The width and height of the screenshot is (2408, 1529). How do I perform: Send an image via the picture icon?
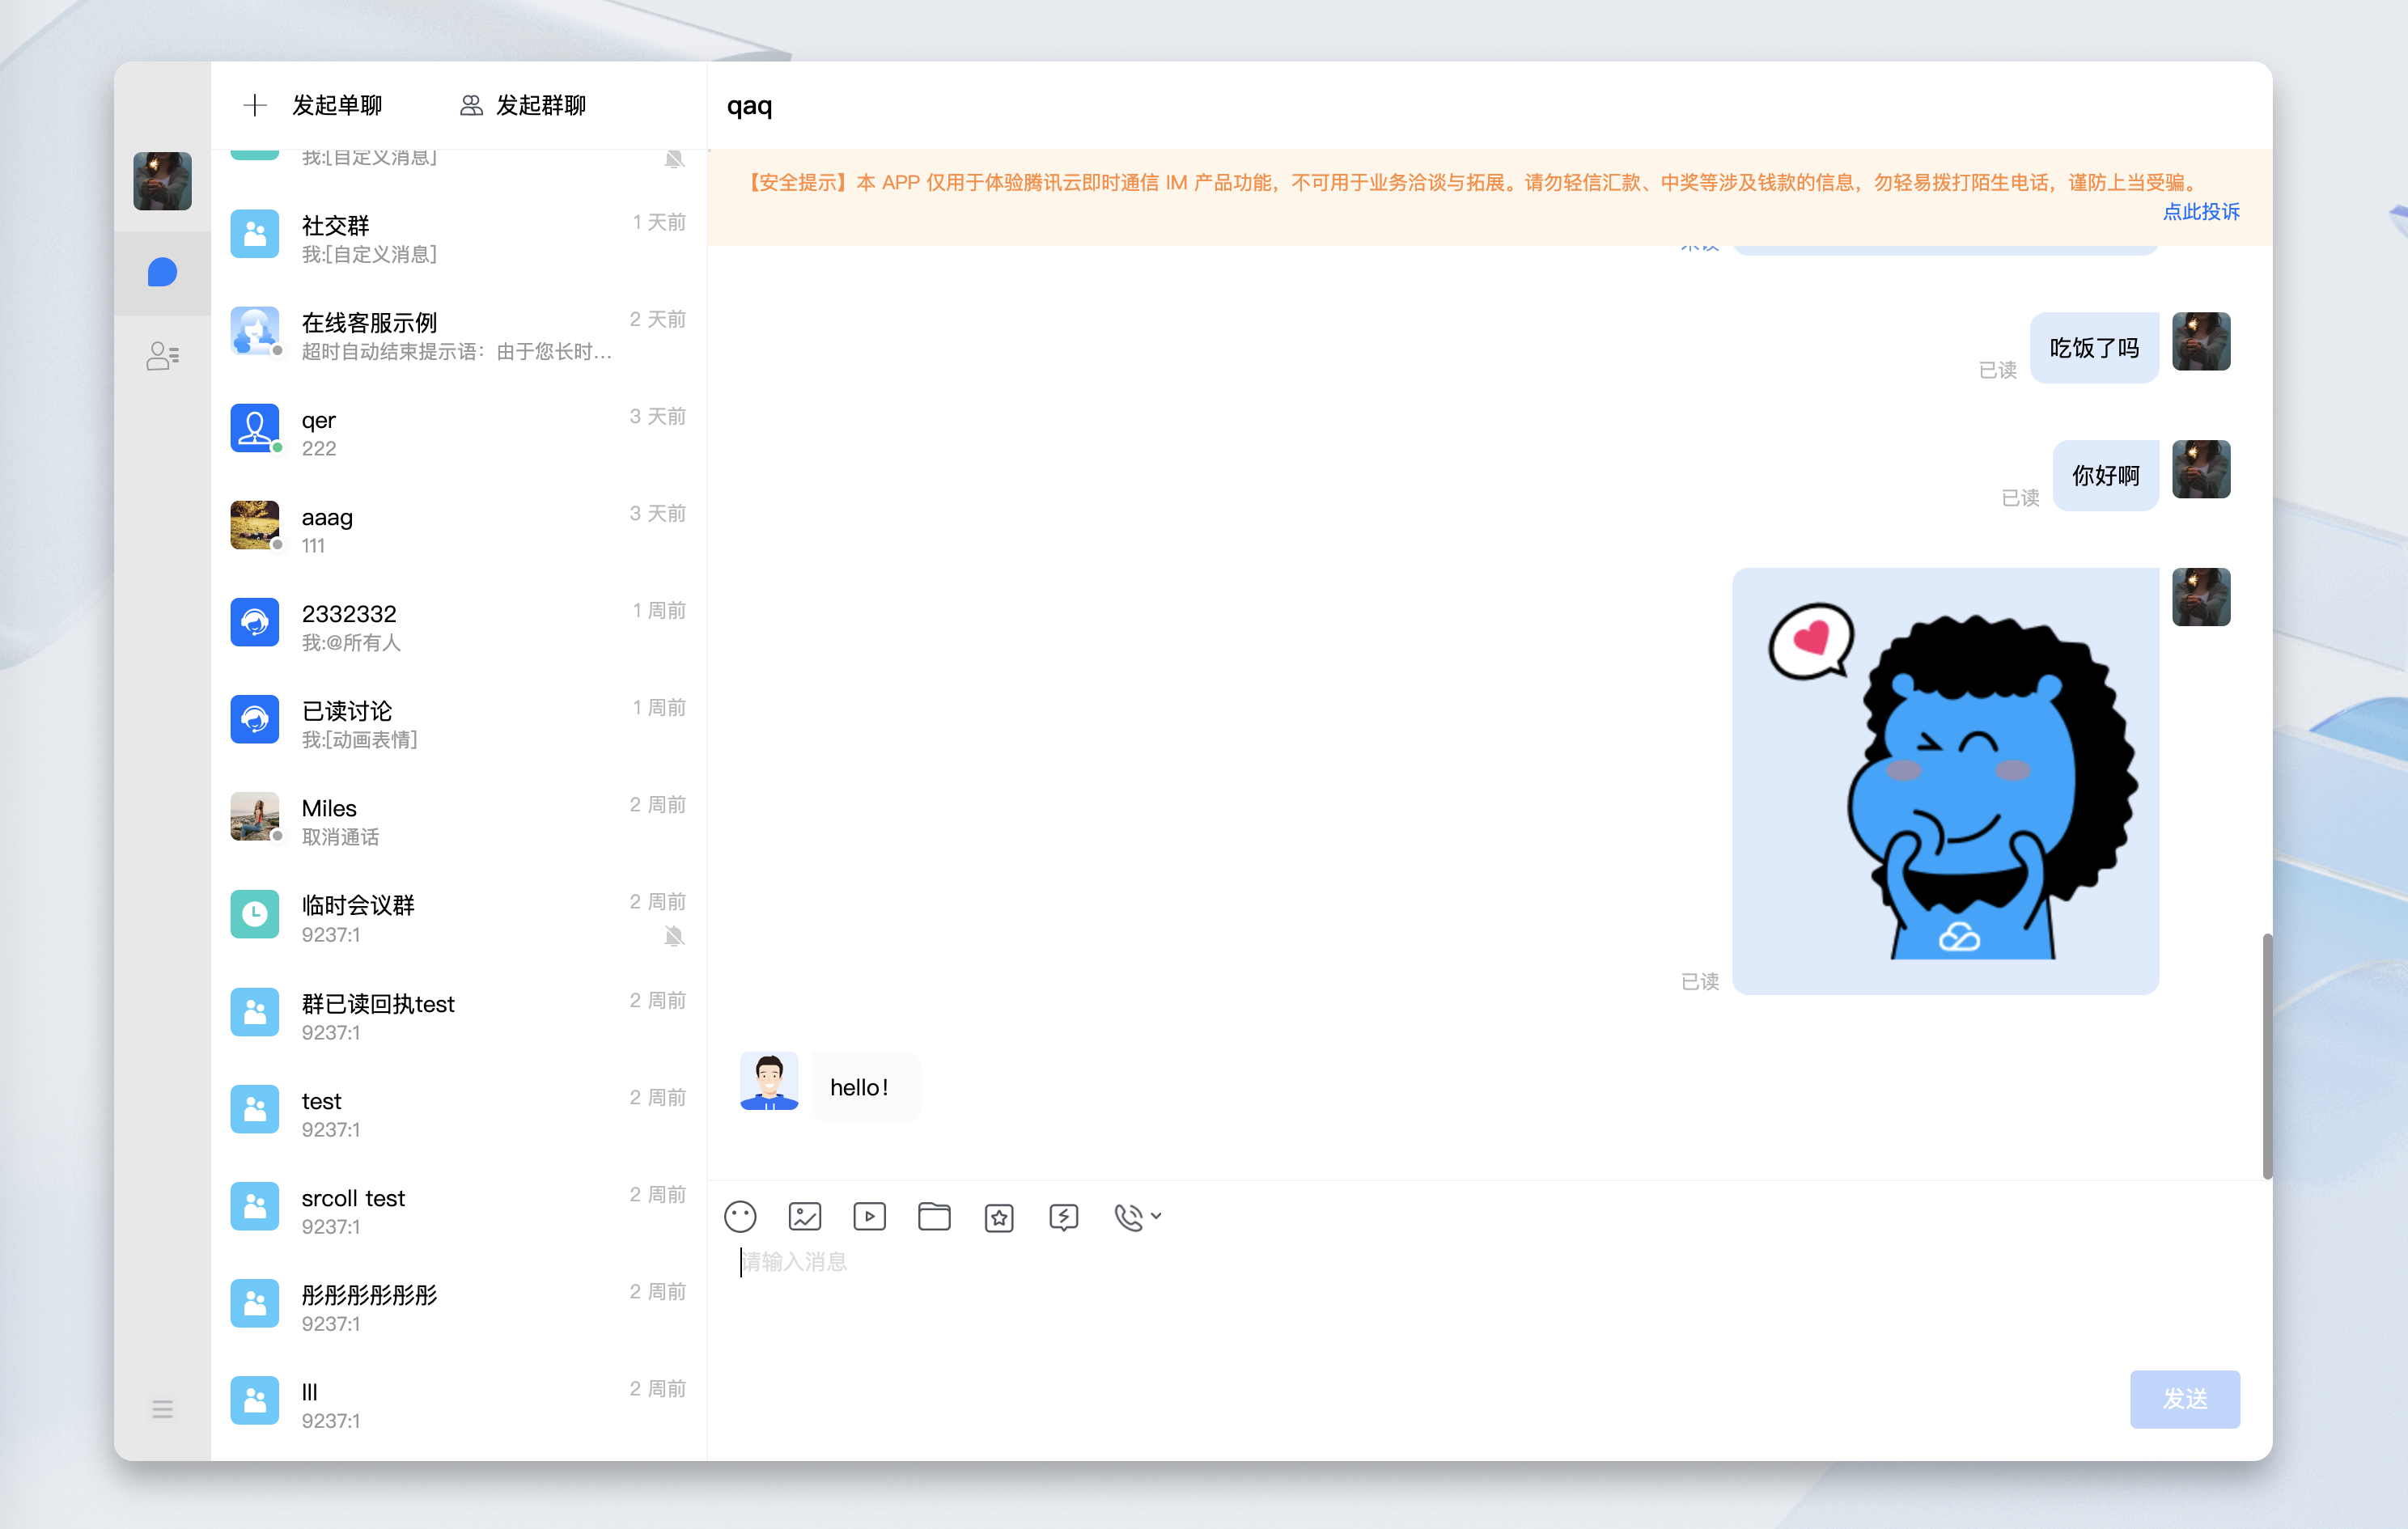point(805,1216)
